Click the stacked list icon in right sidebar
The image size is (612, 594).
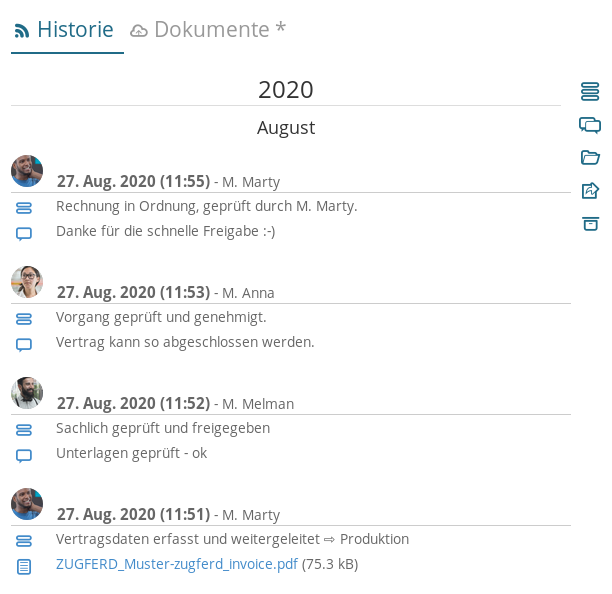click(x=590, y=92)
